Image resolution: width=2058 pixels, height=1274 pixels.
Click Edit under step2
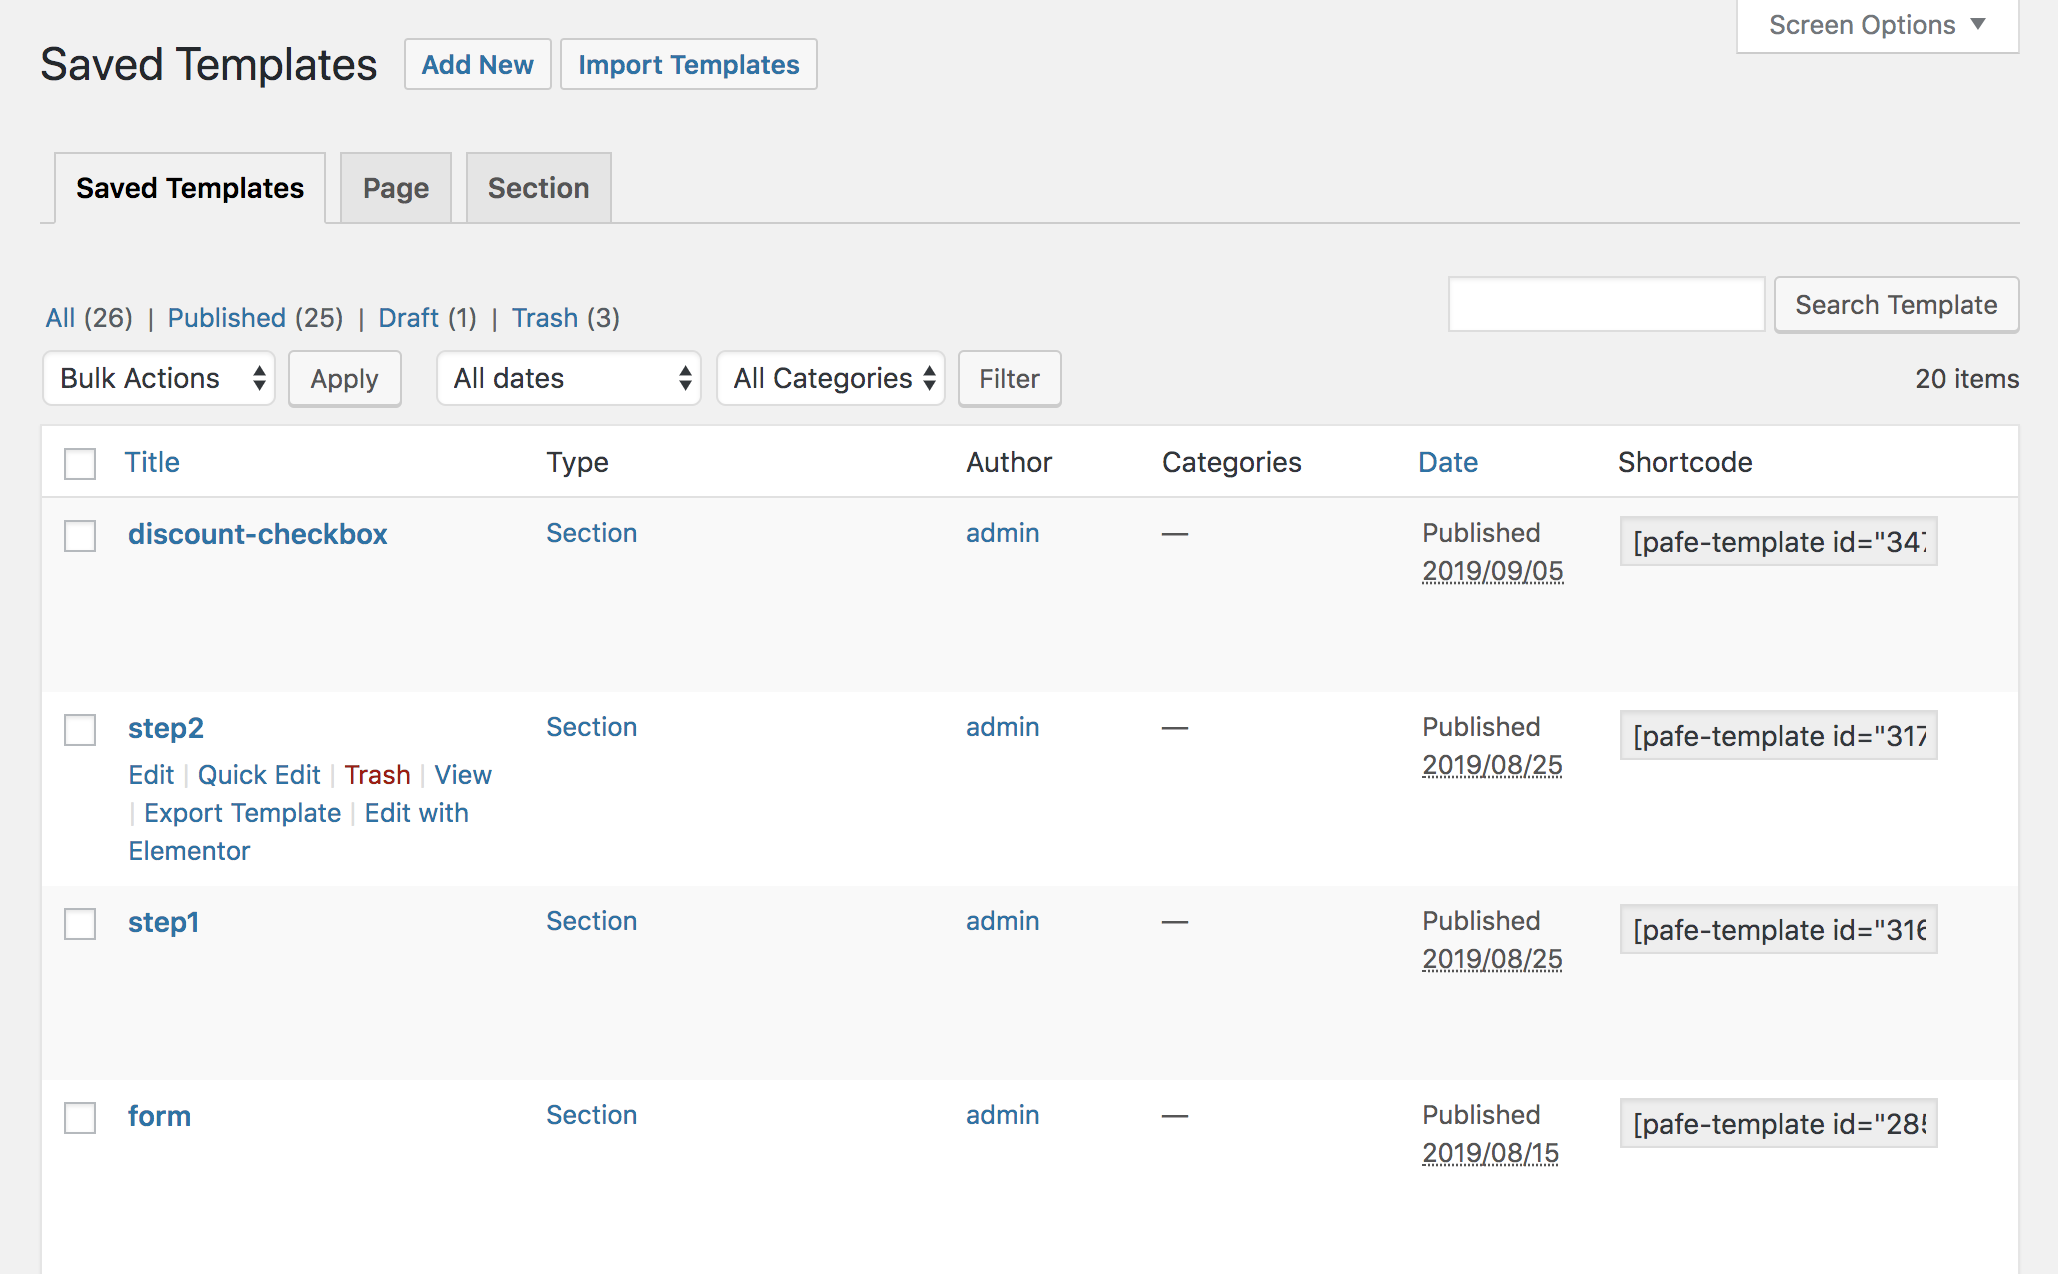[151, 775]
